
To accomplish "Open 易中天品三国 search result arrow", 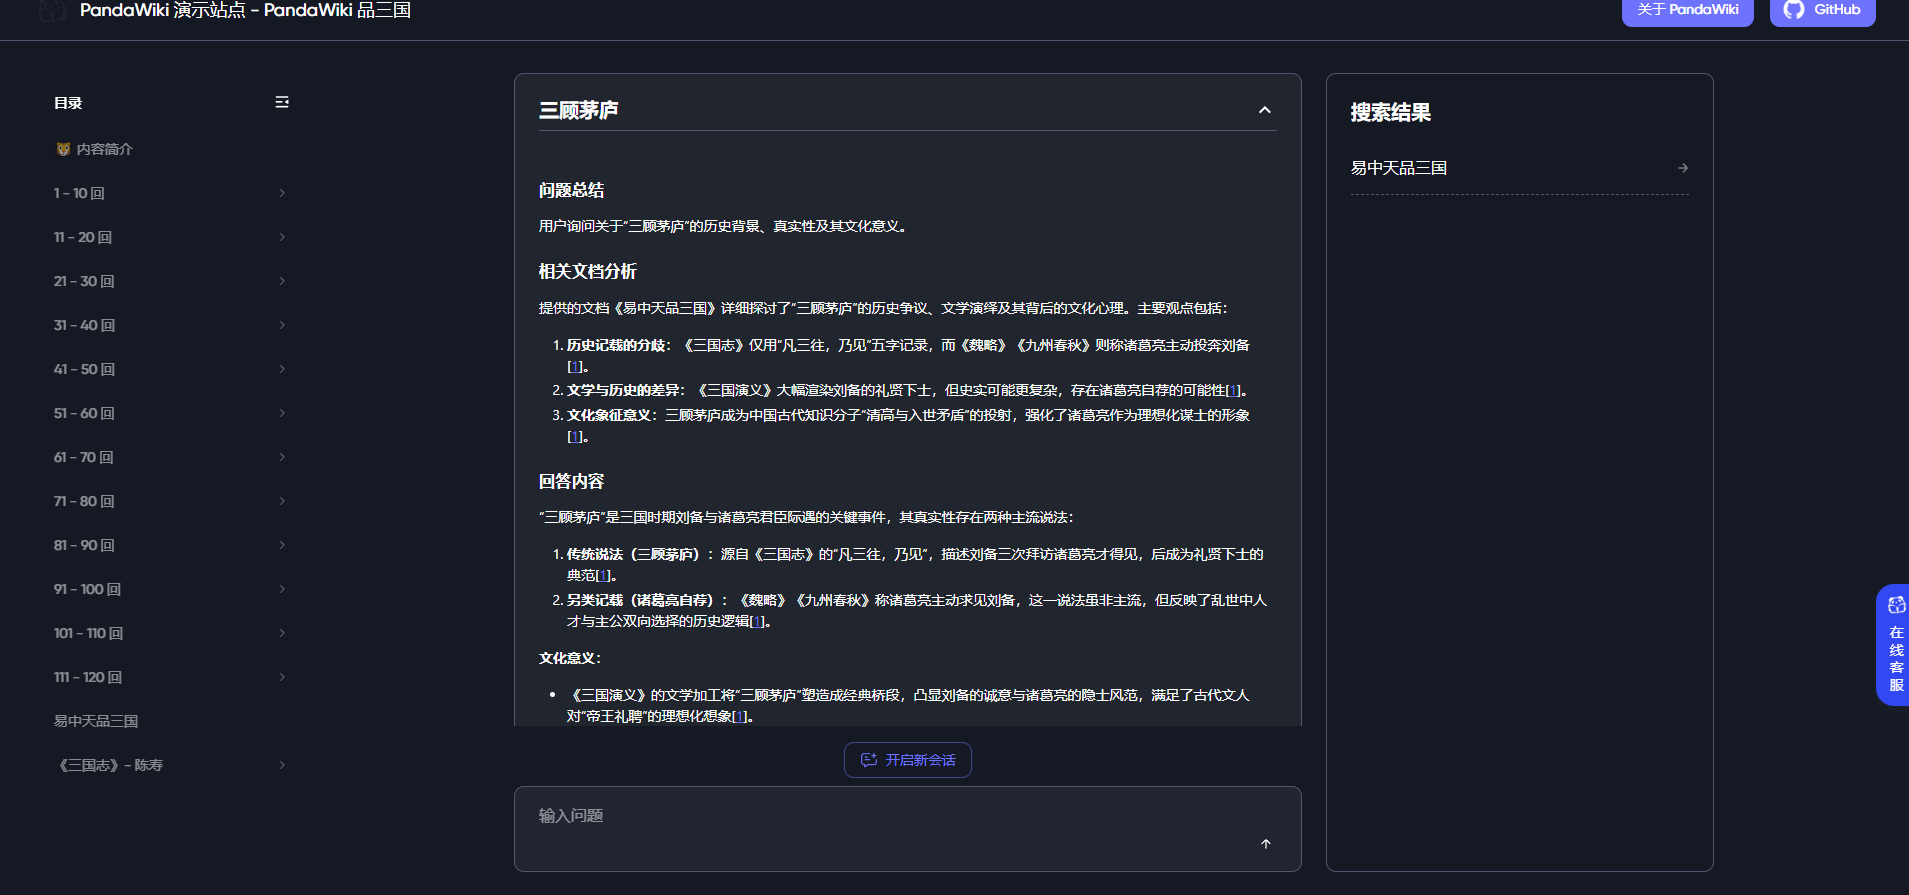I will click(x=1683, y=168).
